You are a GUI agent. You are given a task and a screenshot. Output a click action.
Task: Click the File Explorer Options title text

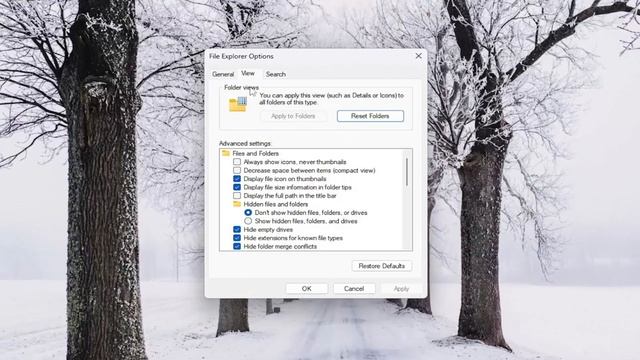click(x=241, y=56)
